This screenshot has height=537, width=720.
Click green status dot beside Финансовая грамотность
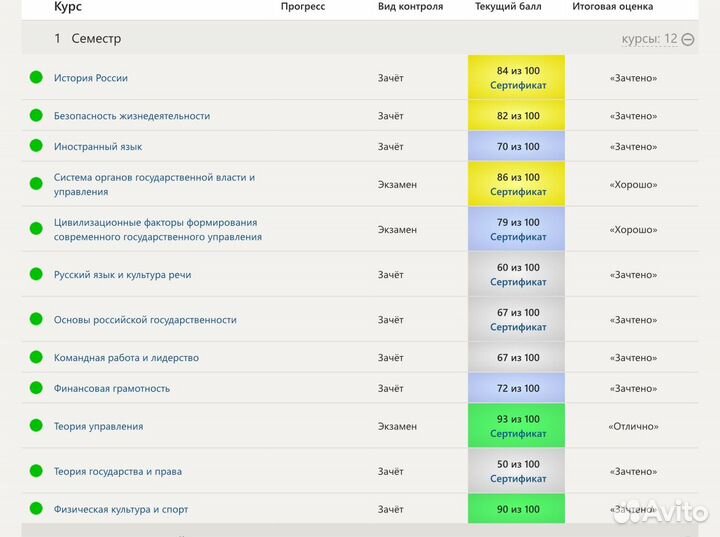click(36, 388)
